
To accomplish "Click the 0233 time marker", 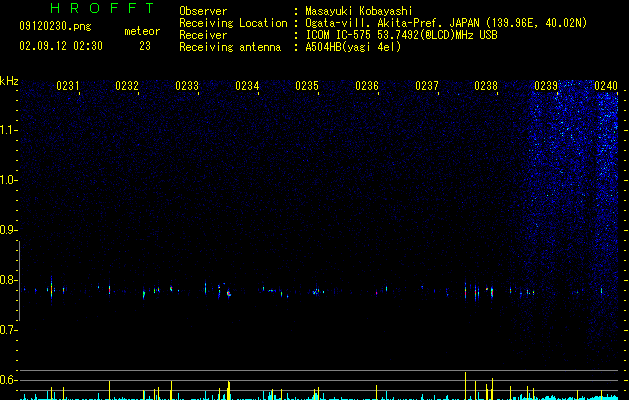I will click(x=187, y=86).
